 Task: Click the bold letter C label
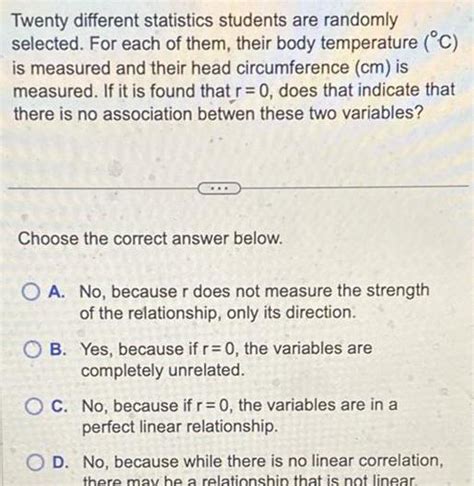pyautogui.click(x=59, y=406)
